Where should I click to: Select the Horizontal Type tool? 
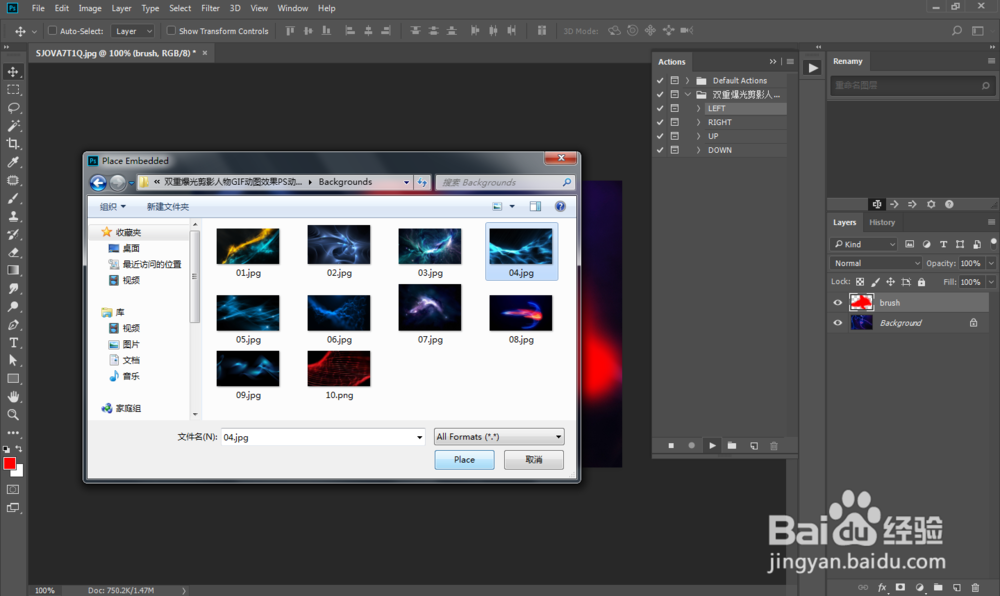coord(13,343)
